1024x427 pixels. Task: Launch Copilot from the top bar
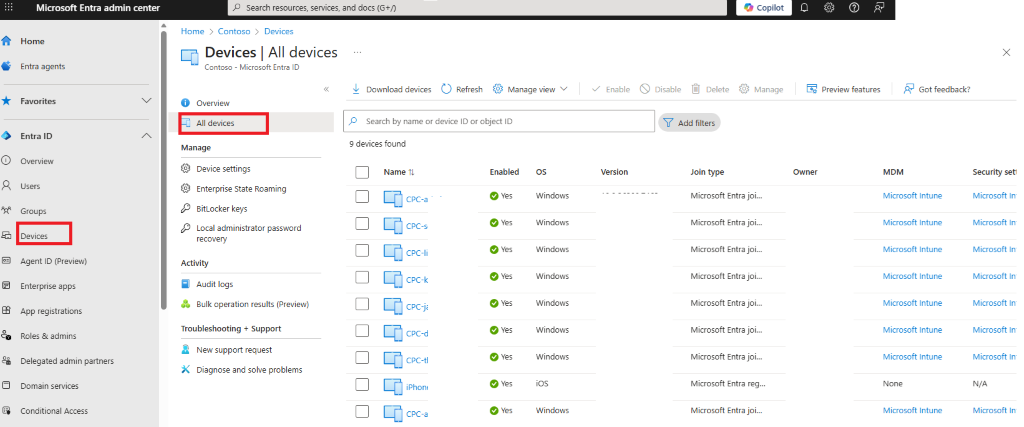pos(764,8)
